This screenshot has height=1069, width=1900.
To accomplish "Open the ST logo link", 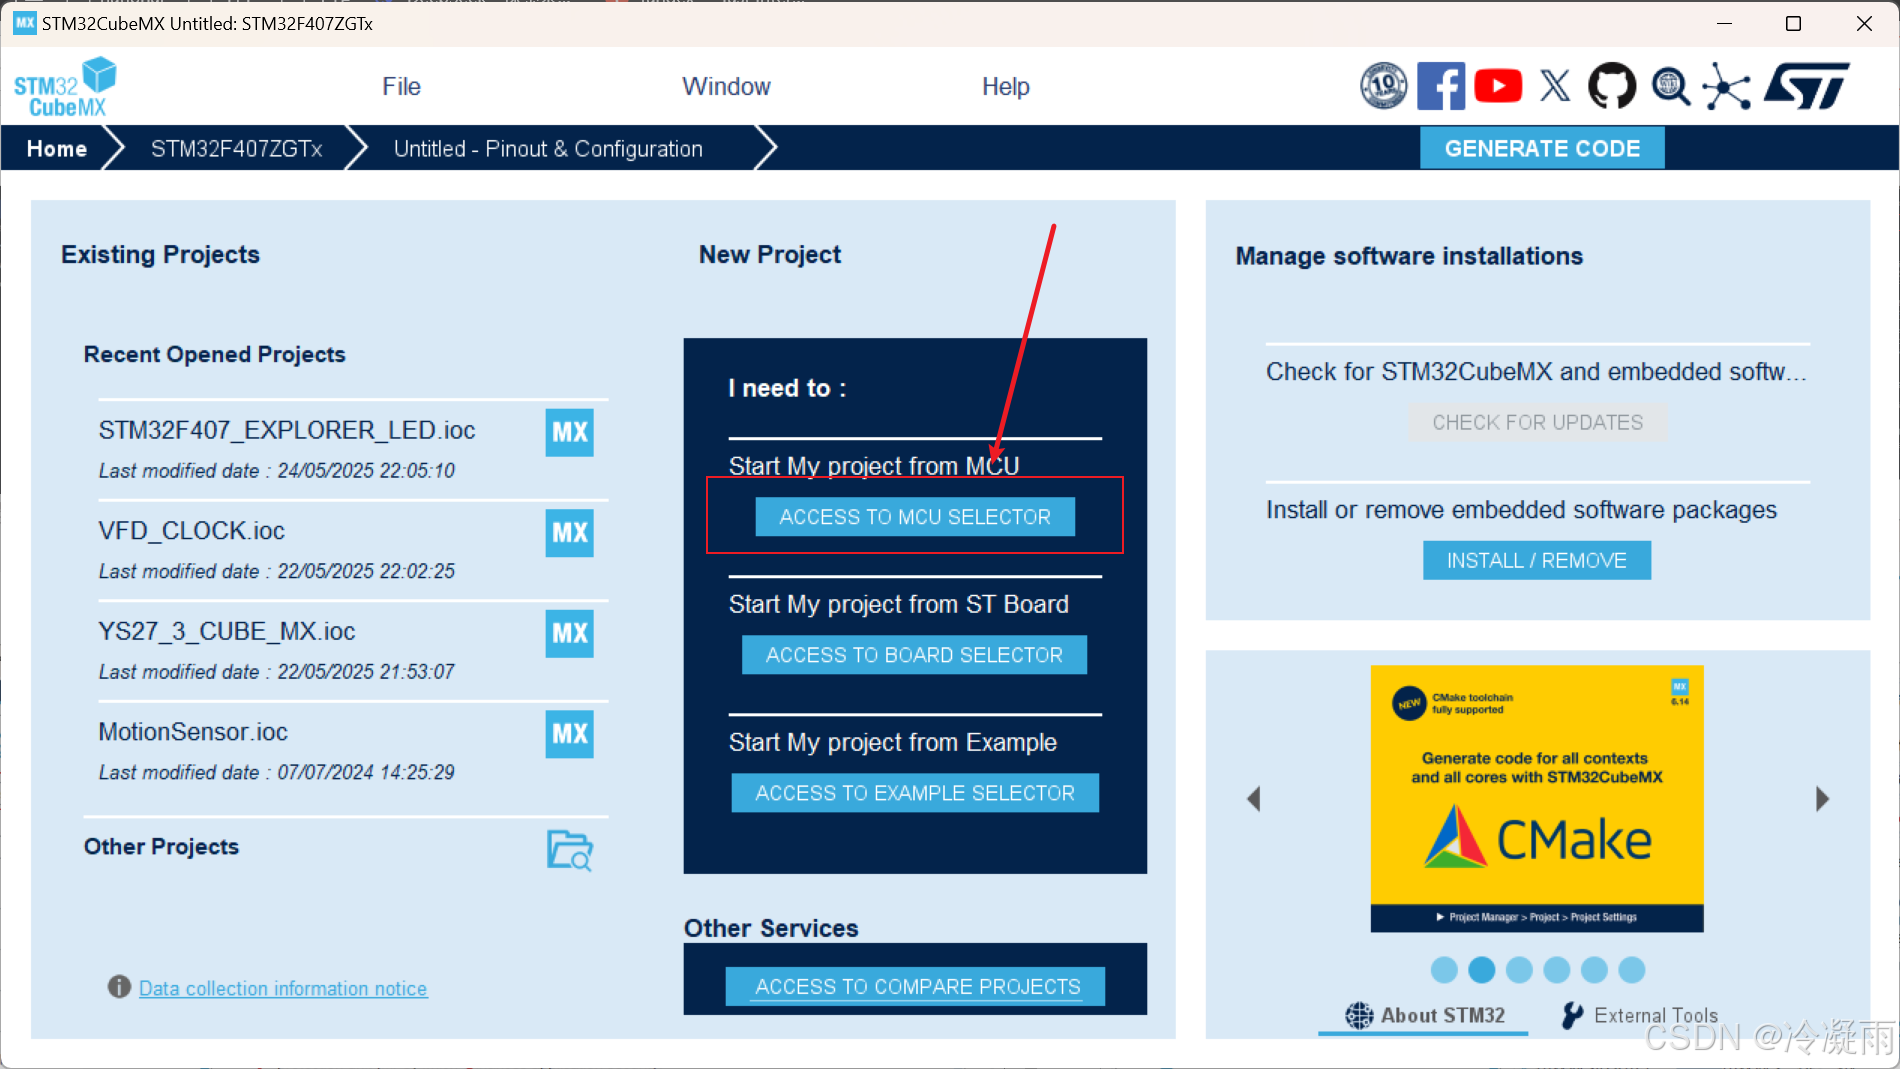I will pyautogui.click(x=1807, y=86).
